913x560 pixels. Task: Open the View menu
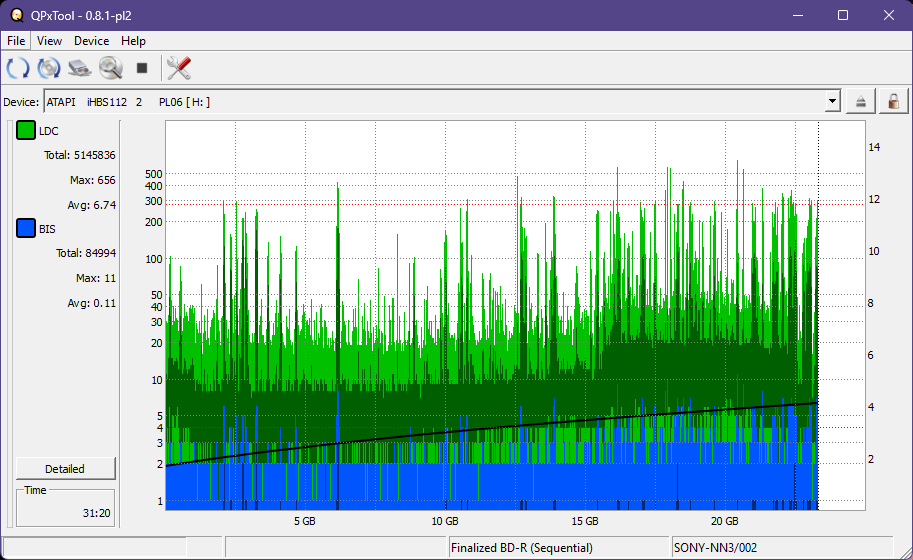tap(49, 41)
